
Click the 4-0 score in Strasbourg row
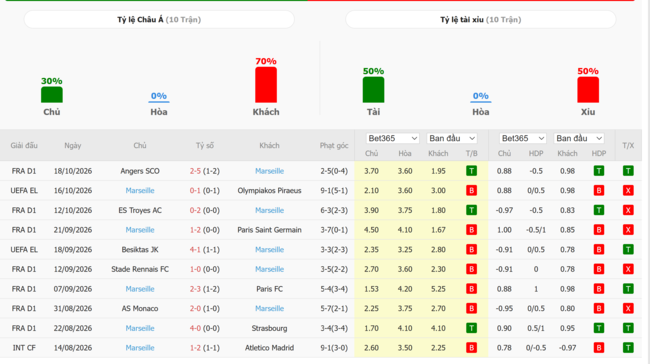coord(195,328)
